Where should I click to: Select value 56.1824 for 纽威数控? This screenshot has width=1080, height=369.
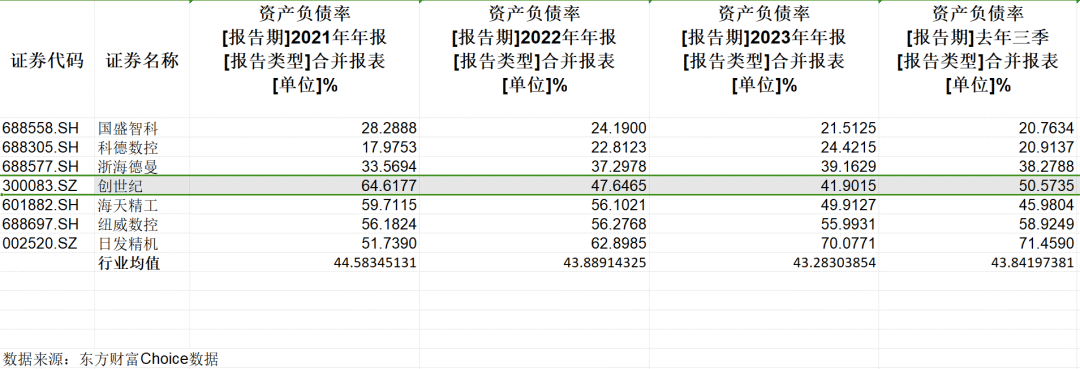click(304, 224)
